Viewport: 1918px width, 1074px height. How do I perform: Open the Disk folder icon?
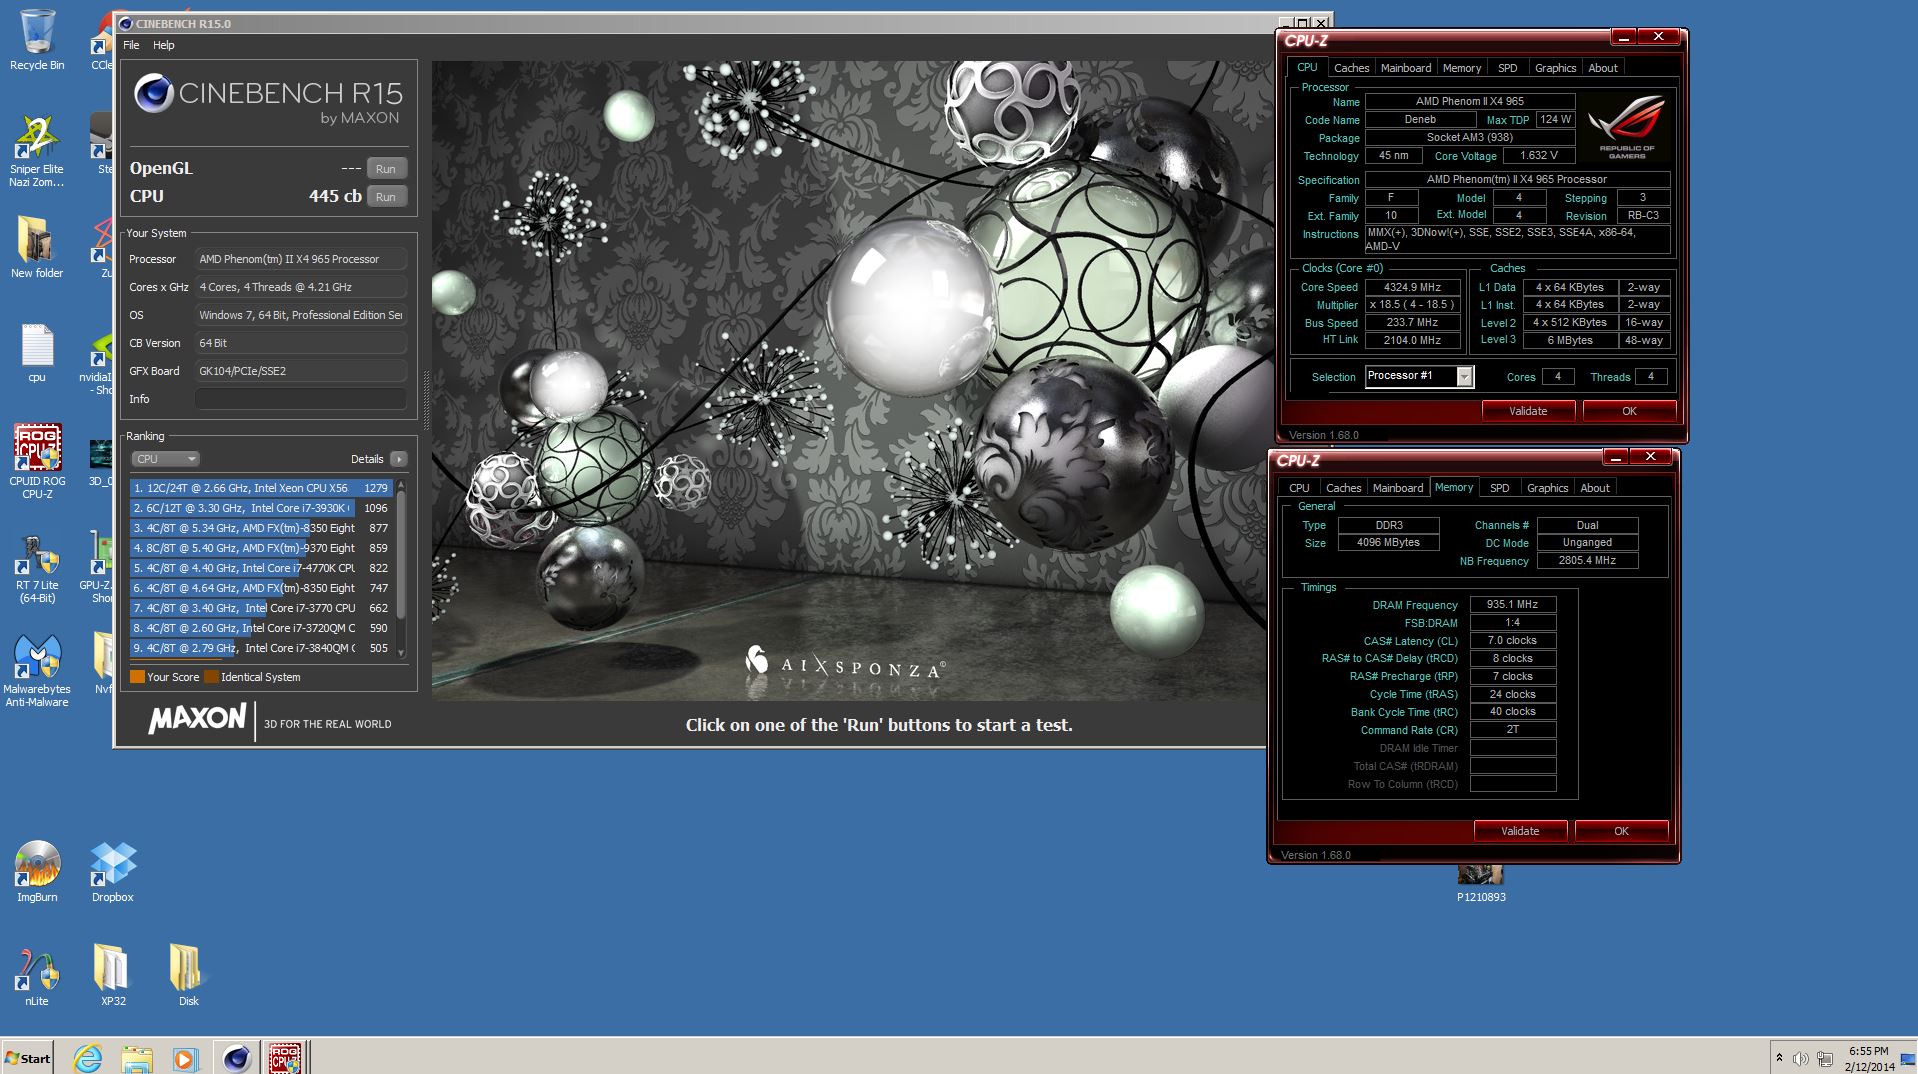[x=188, y=976]
